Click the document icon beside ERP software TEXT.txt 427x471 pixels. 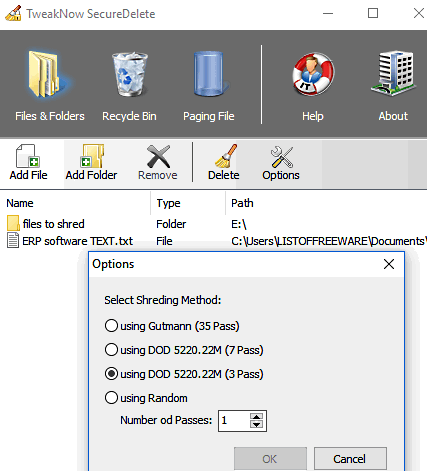[13, 241]
